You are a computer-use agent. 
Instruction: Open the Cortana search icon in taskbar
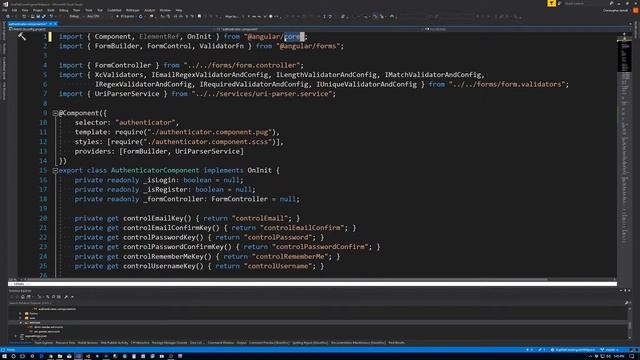click(13, 356)
